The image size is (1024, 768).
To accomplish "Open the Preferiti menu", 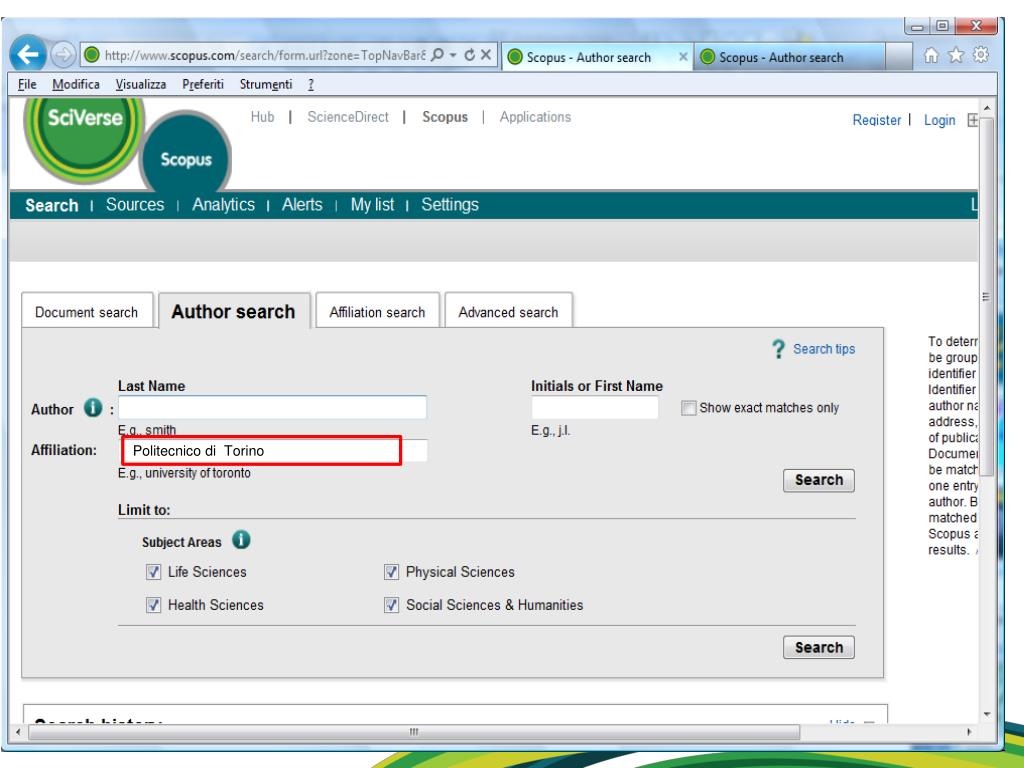I will pyautogui.click(x=202, y=84).
